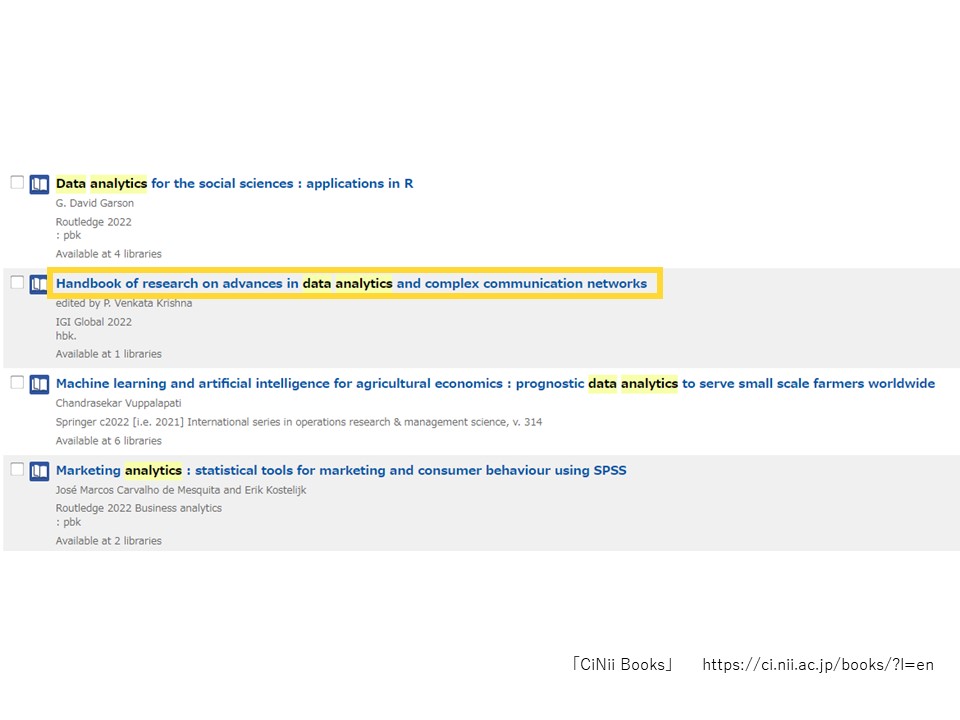Check the box for Data analytics for the social sciences
960x720 pixels.
(17, 182)
